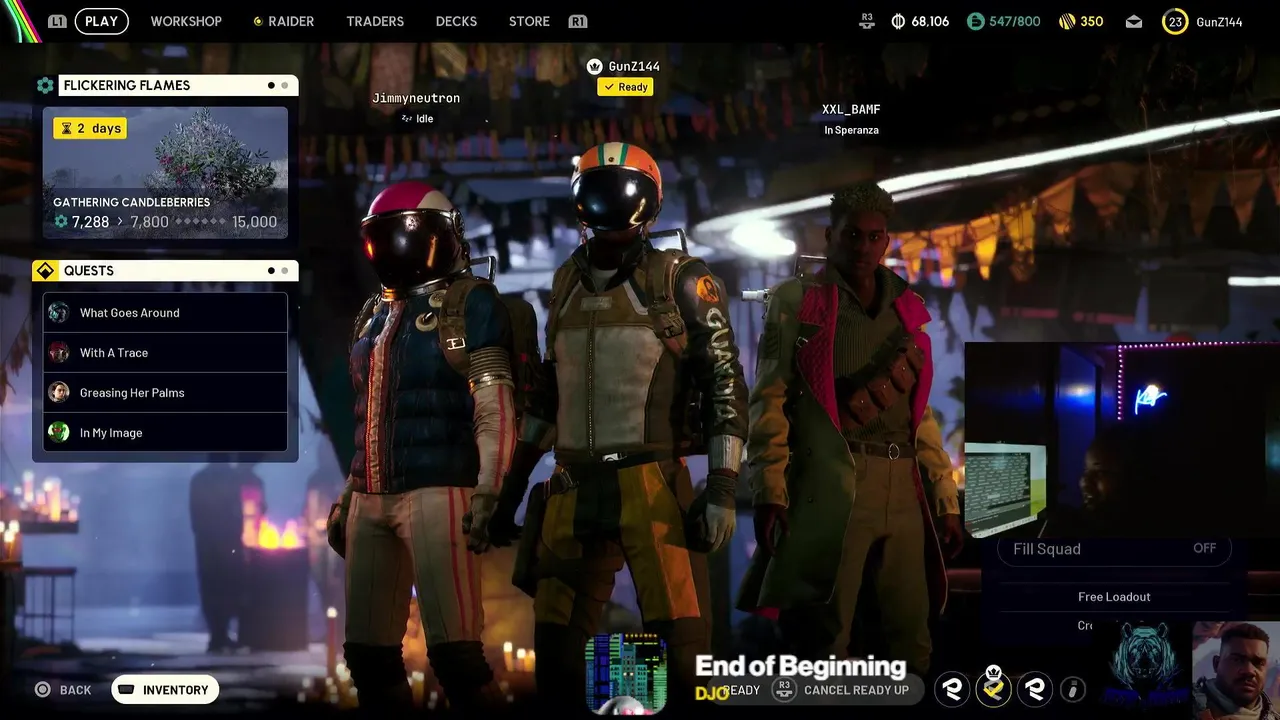The width and height of the screenshot is (1280, 720).
Task: Go BACK using the bottom-left label
Action: pos(75,690)
